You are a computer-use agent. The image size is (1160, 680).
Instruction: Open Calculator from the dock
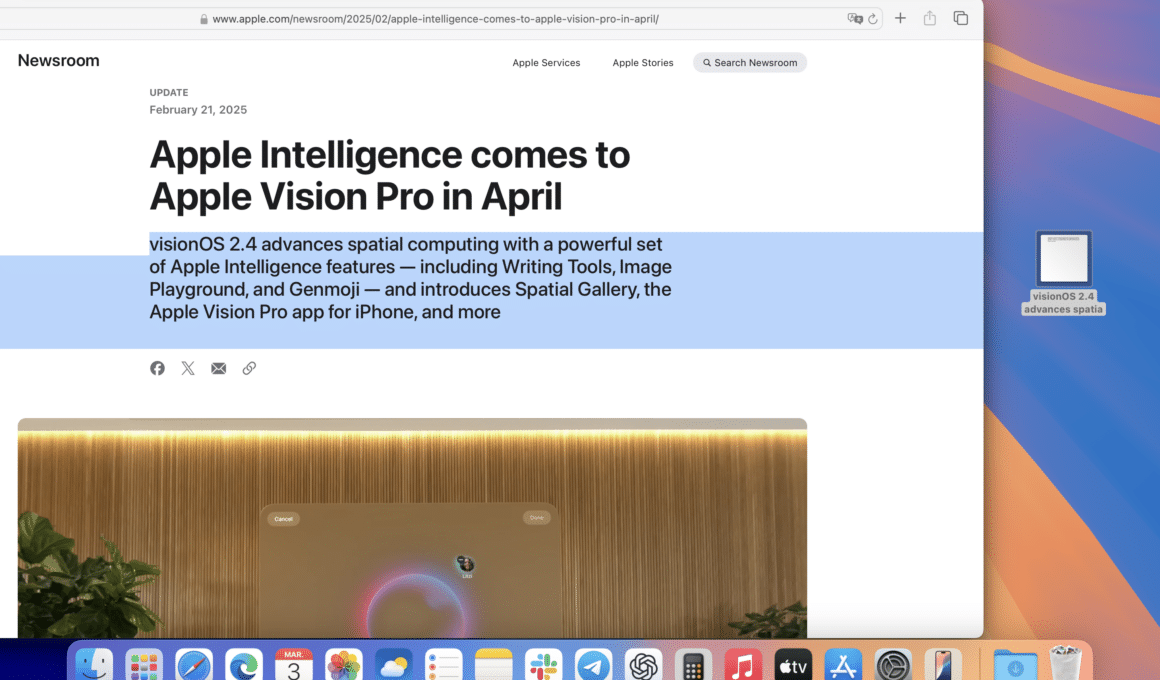click(693, 665)
